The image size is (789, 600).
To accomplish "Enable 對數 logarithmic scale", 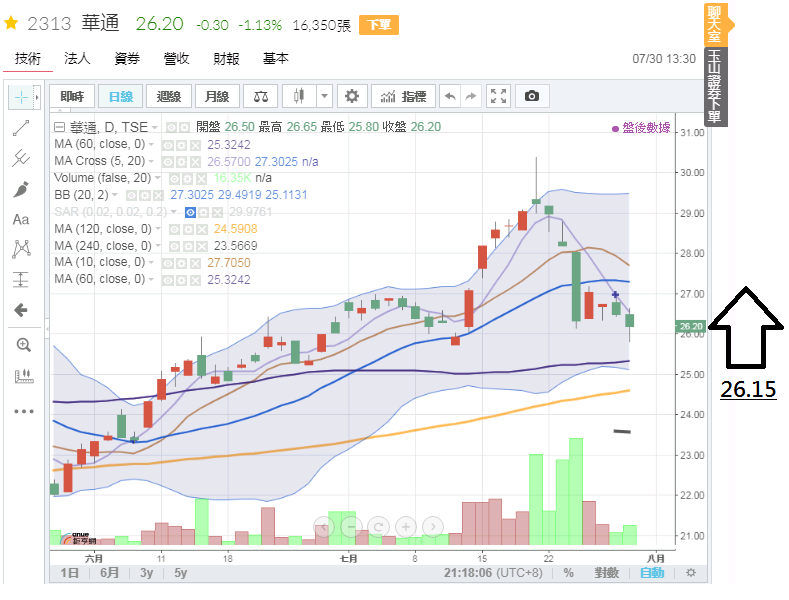I will [x=606, y=573].
